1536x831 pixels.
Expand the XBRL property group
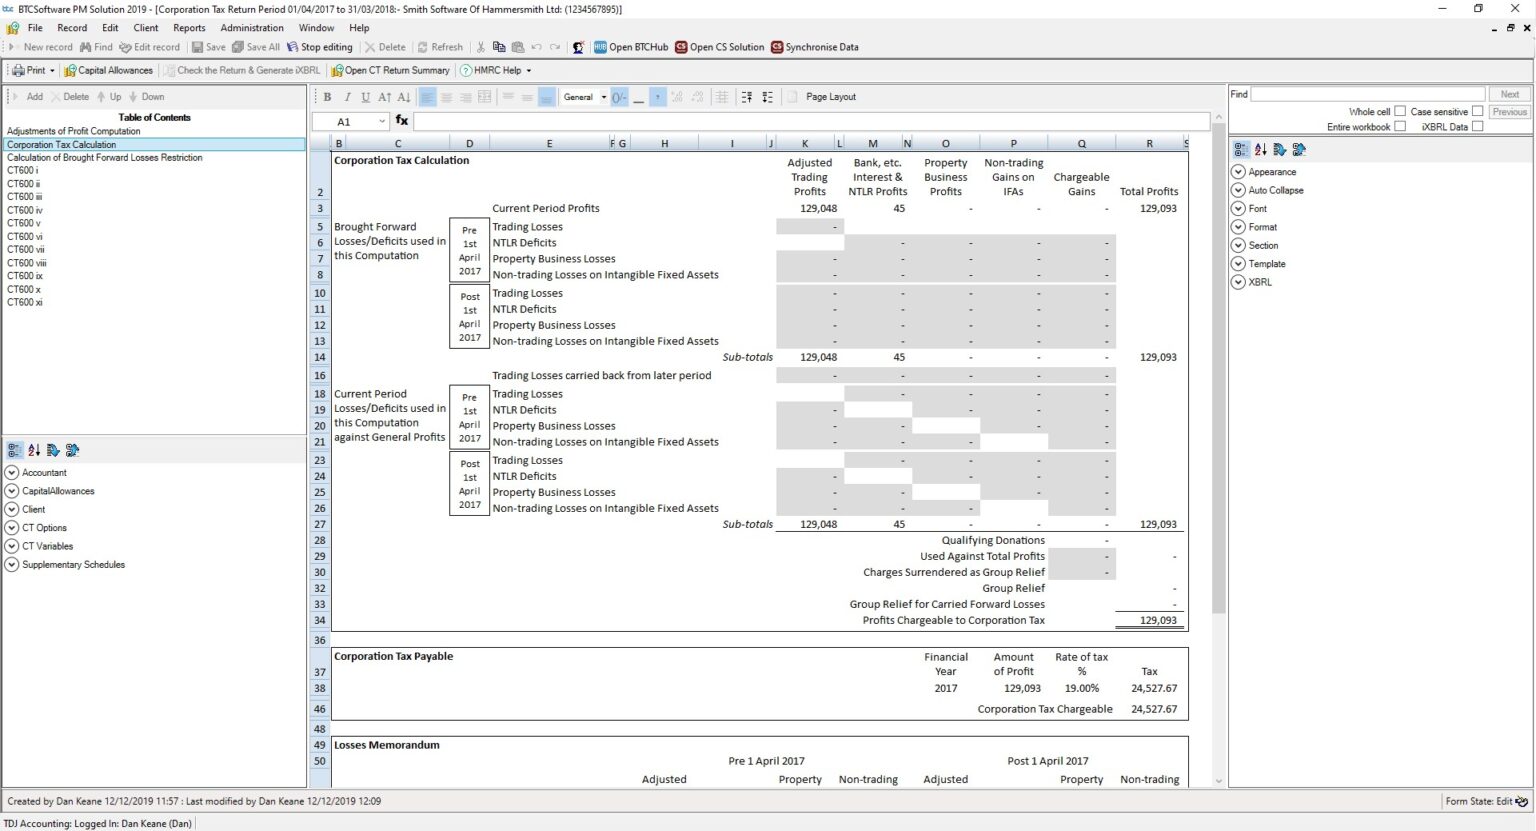(x=1238, y=282)
